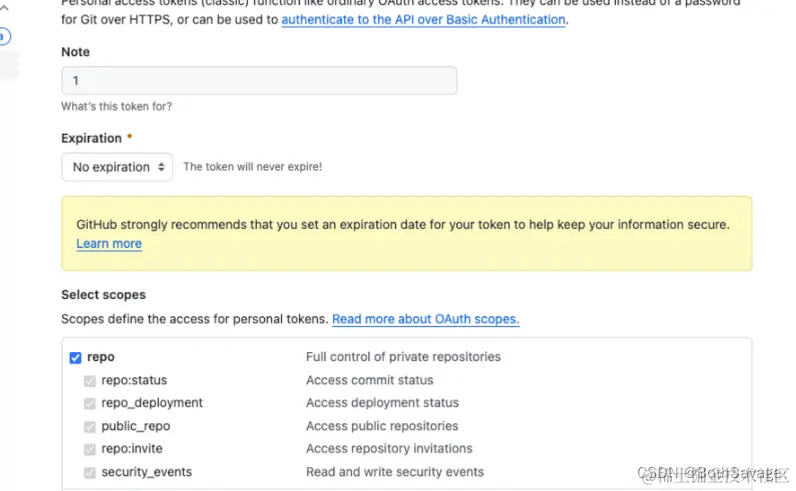Click the Expiration field label

click(x=92, y=138)
